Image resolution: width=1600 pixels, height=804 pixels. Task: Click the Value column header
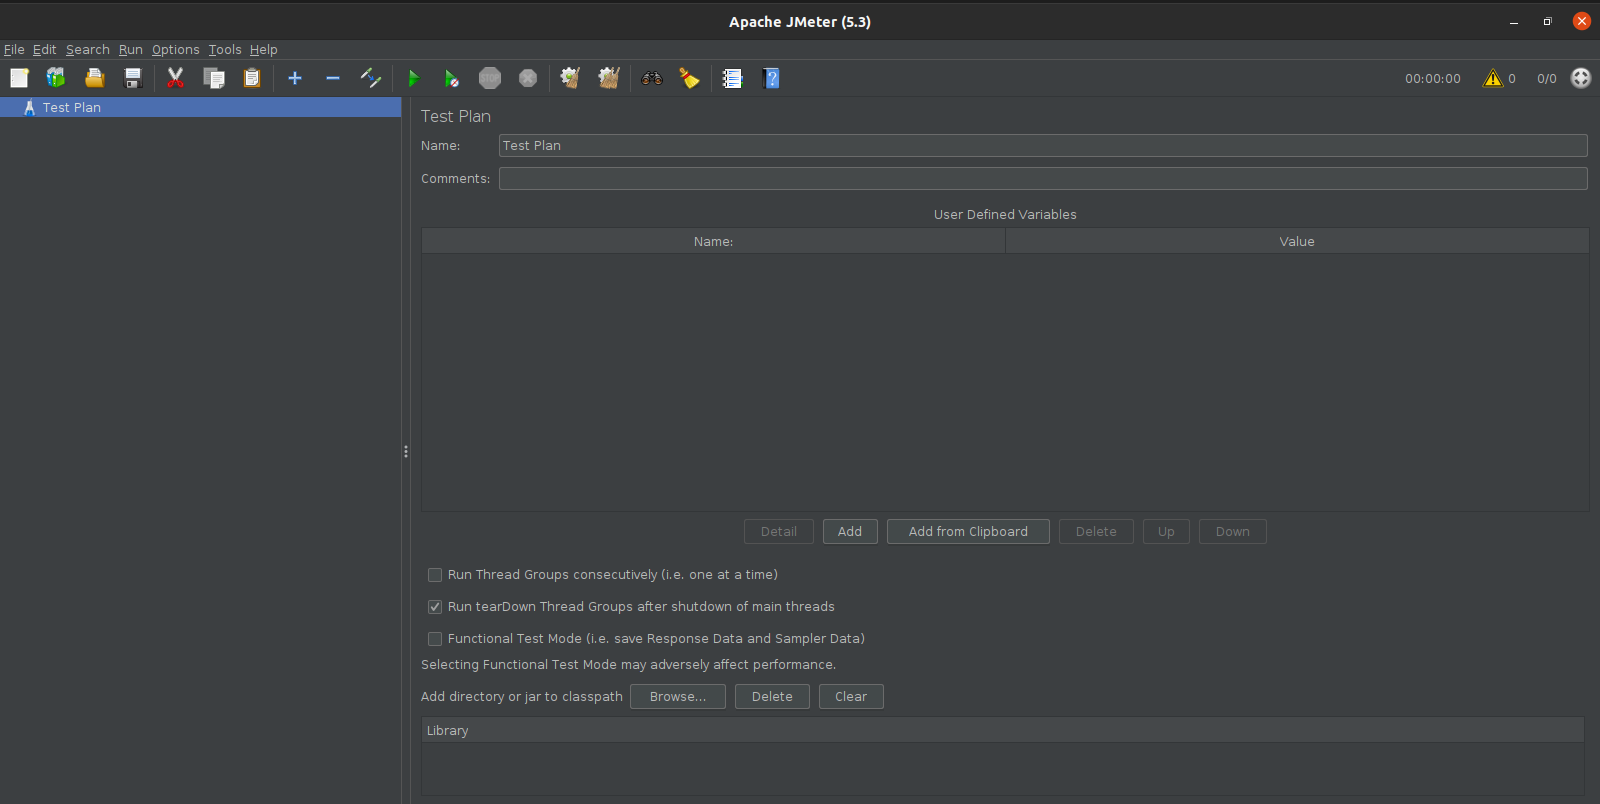click(x=1297, y=242)
